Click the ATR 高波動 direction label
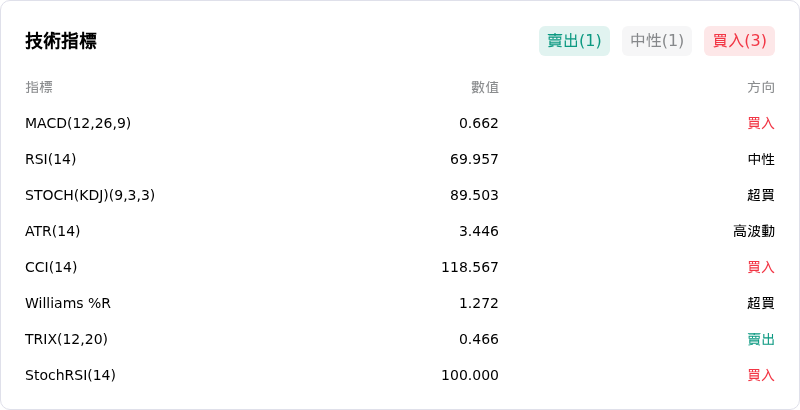The image size is (800, 410). (x=754, y=232)
